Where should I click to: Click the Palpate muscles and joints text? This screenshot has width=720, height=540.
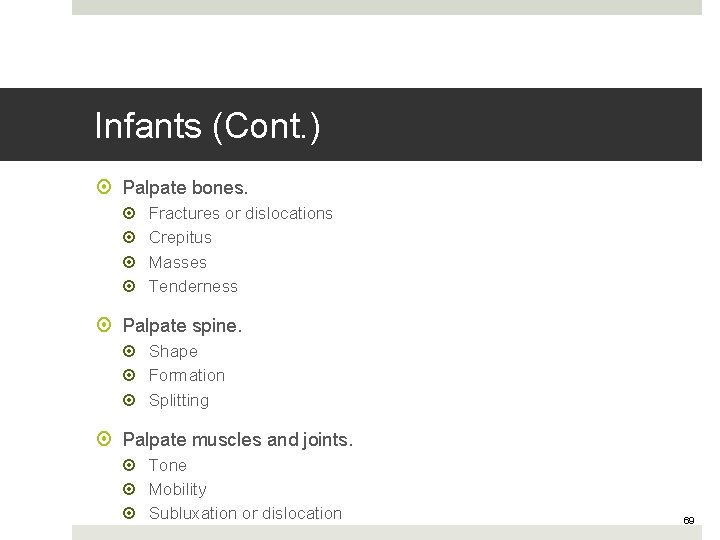[x=237, y=439]
